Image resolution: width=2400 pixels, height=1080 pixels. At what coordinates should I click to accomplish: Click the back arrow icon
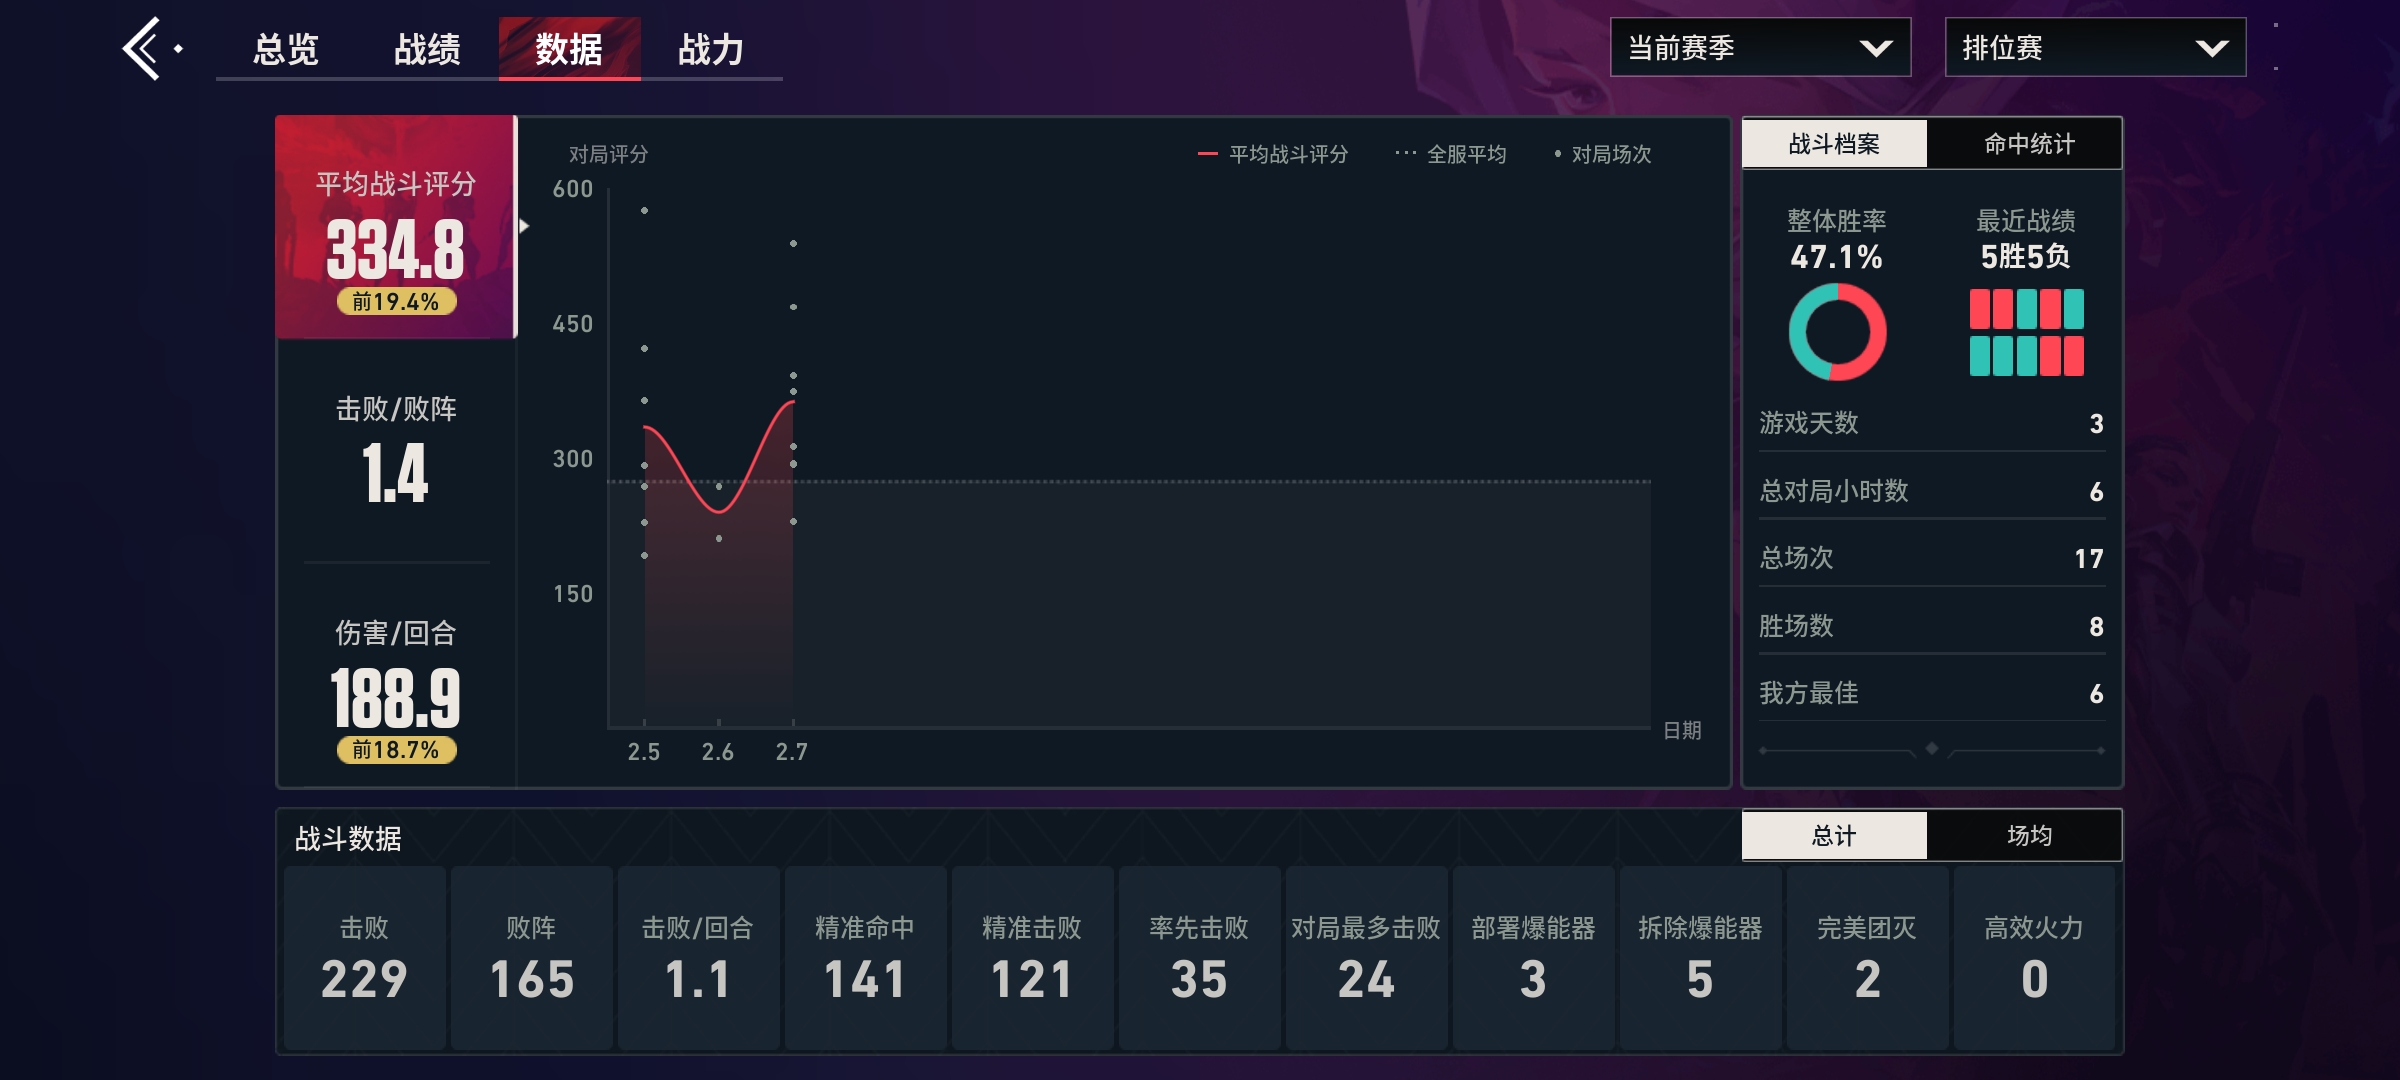coord(142,48)
